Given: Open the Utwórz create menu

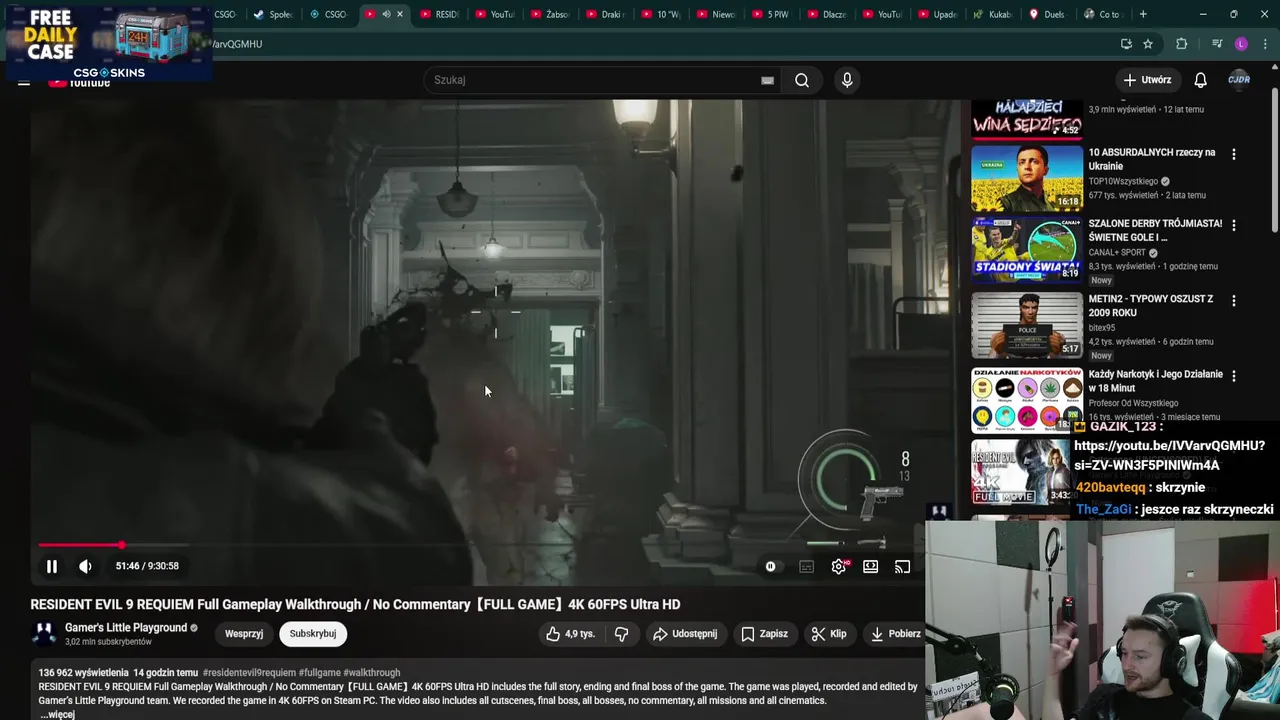Looking at the screenshot, I should (1147, 80).
